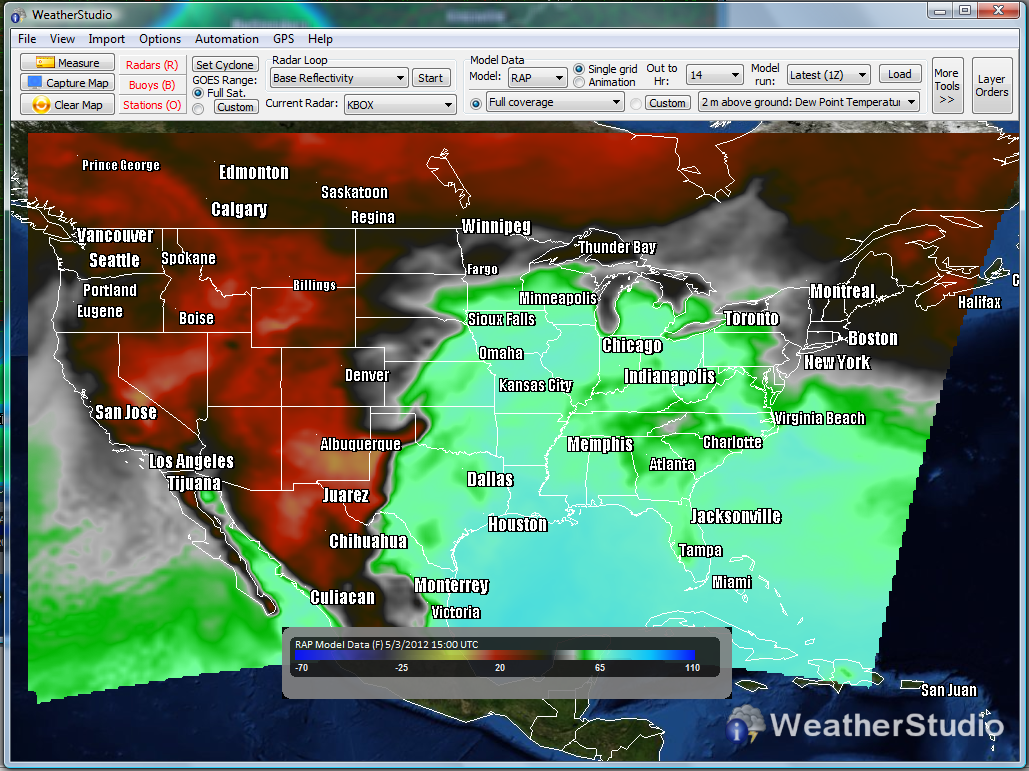Start the radar loop
Viewport: 1029px width, 771px height.
430,78
